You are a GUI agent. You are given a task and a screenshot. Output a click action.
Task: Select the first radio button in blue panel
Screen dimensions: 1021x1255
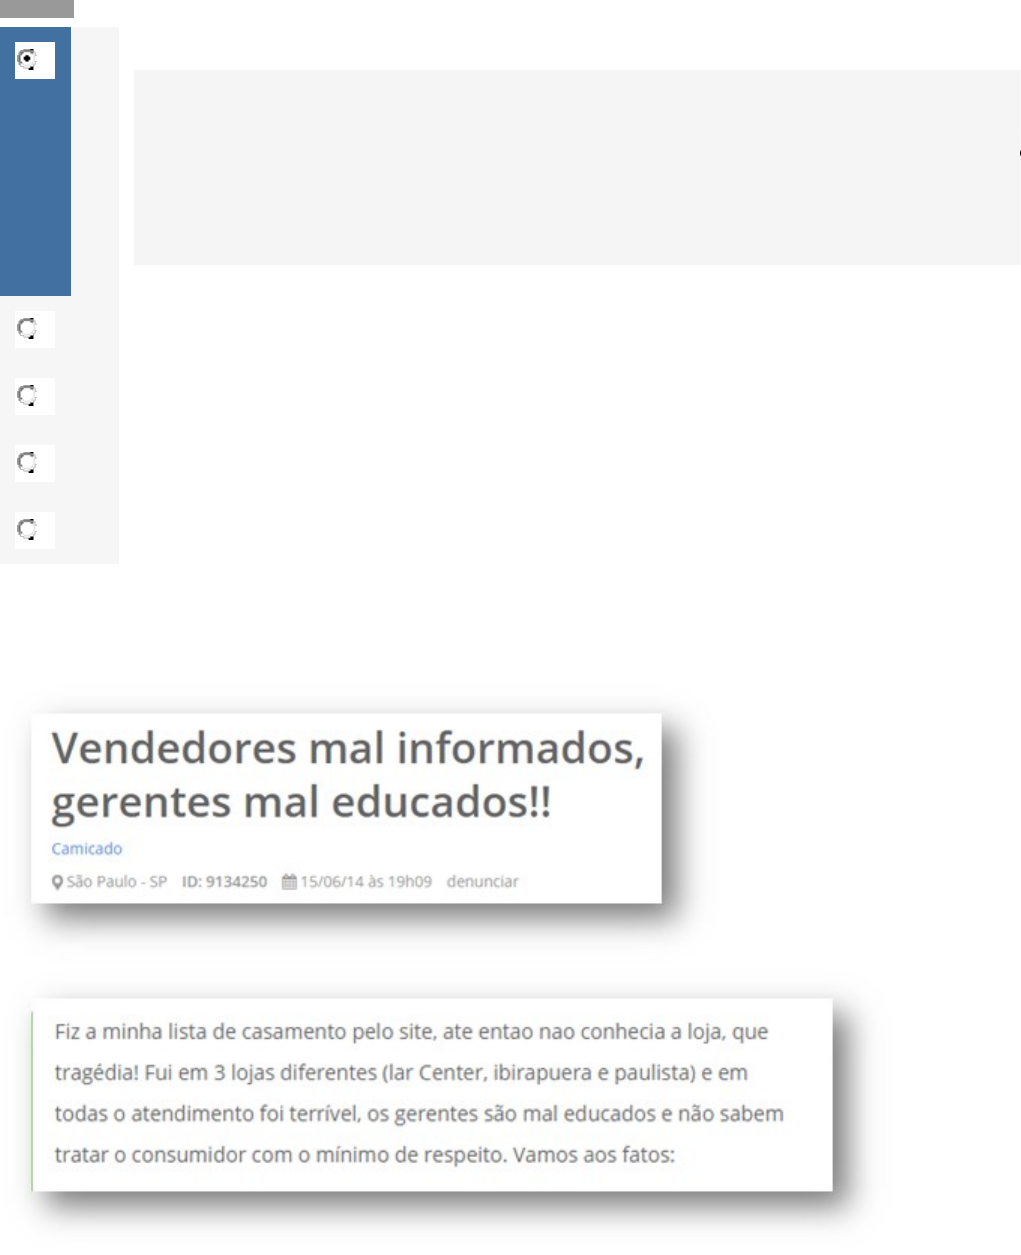pos(28,60)
